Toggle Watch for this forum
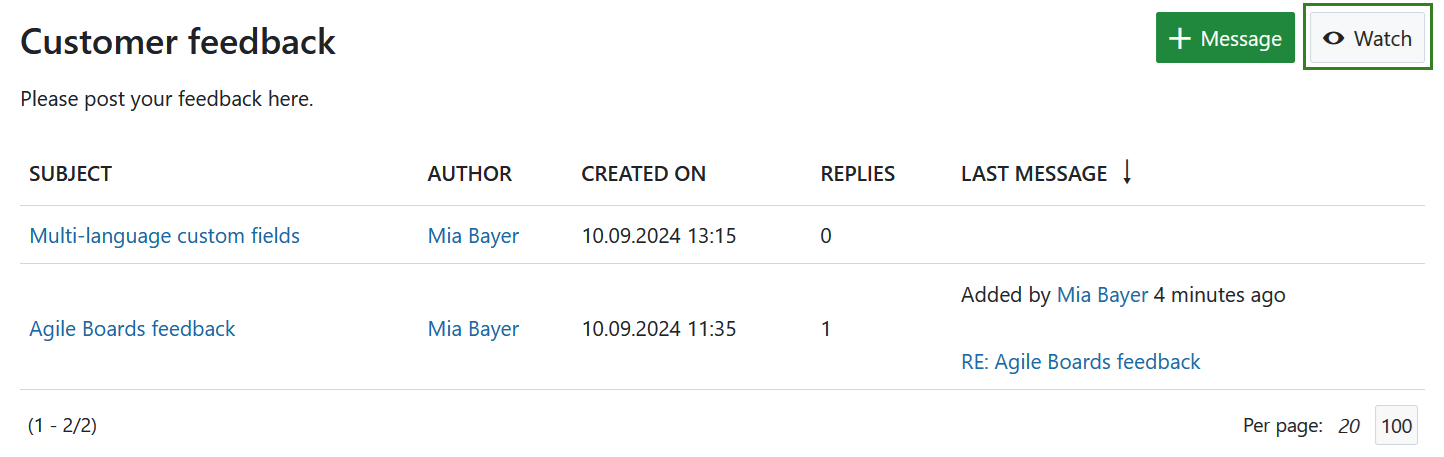Screen dimensions: 1444x457 click(1367, 39)
